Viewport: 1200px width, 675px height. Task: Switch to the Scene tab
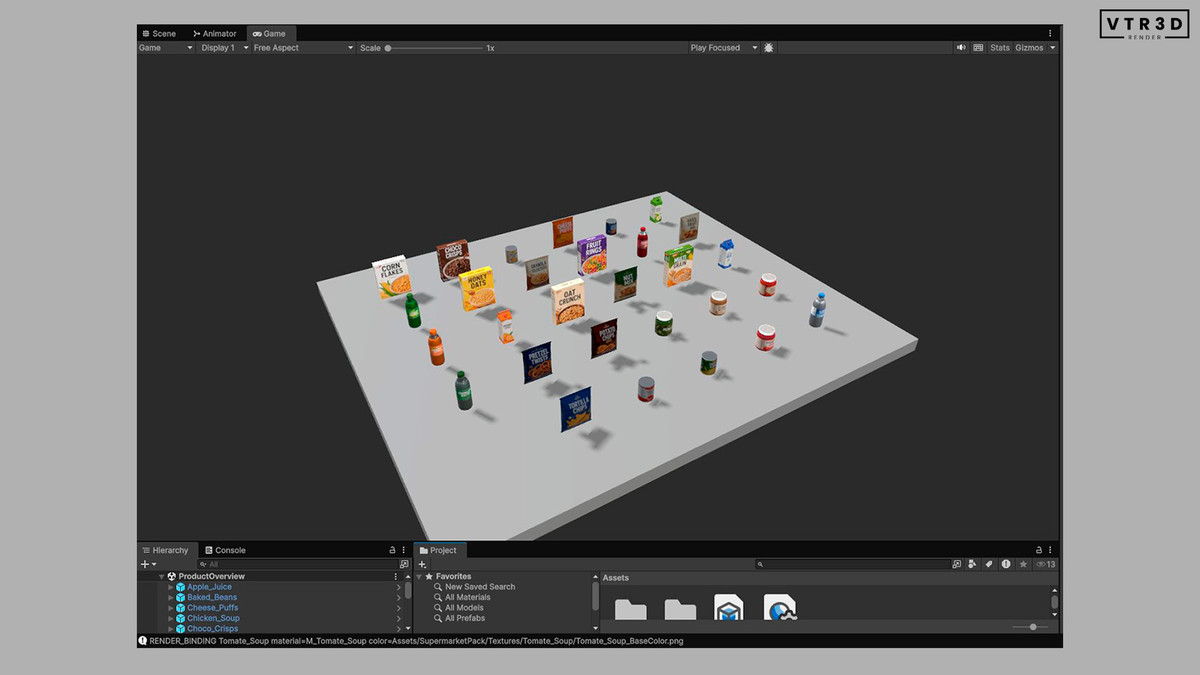pyautogui.click(x=159, y=33)
